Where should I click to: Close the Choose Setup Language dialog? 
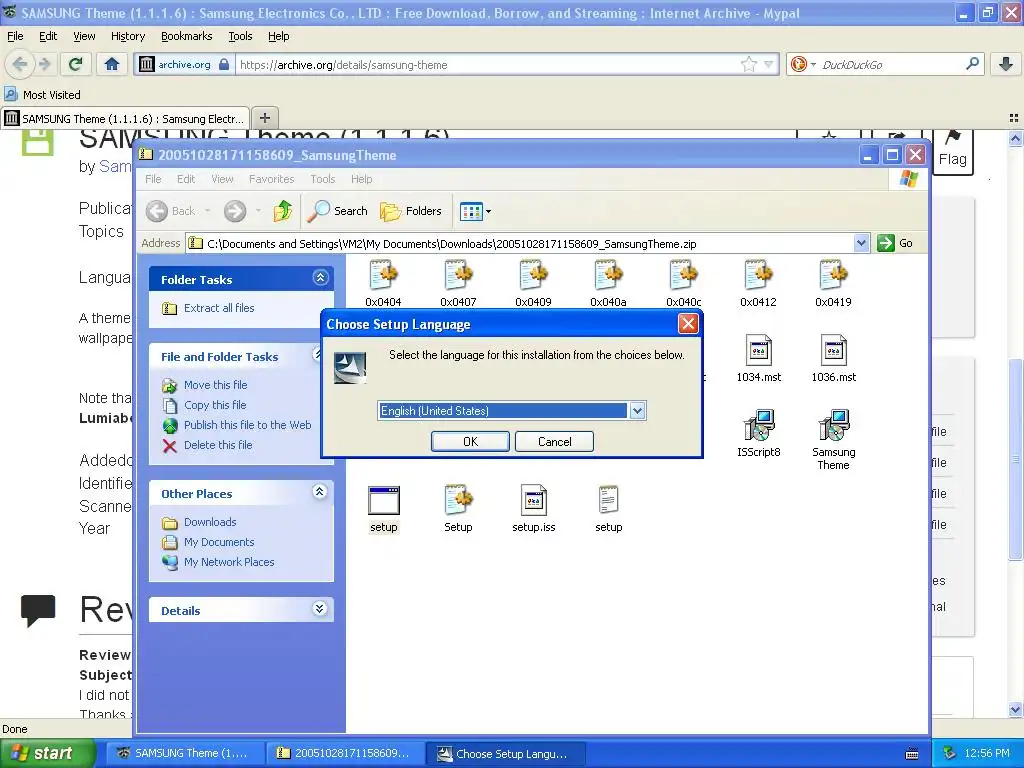(688, 324)
